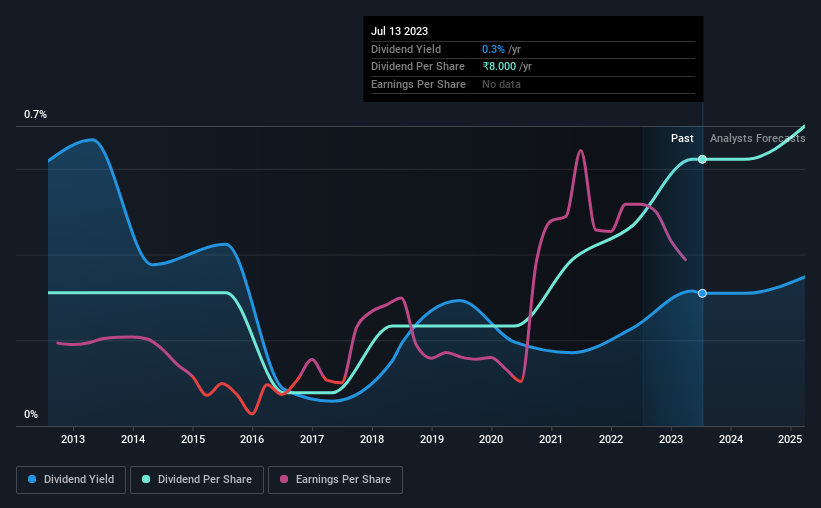
Task: Click the 2019 x-axis year label
Action: (x=431, y=439)
